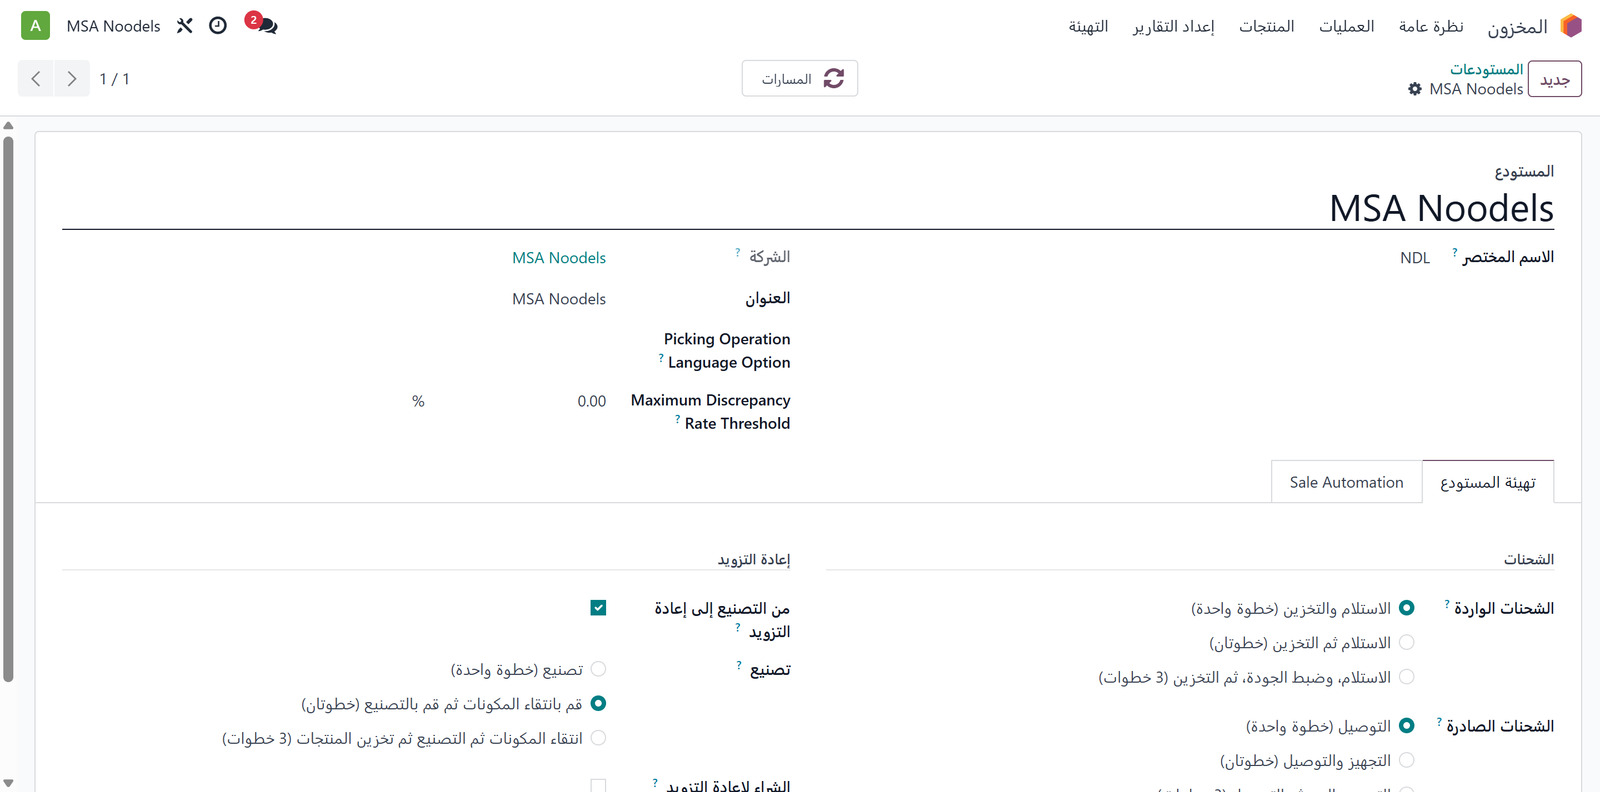Open the activities clock icon
Viewport: 1600px width, 792px height.
(218, 26)
